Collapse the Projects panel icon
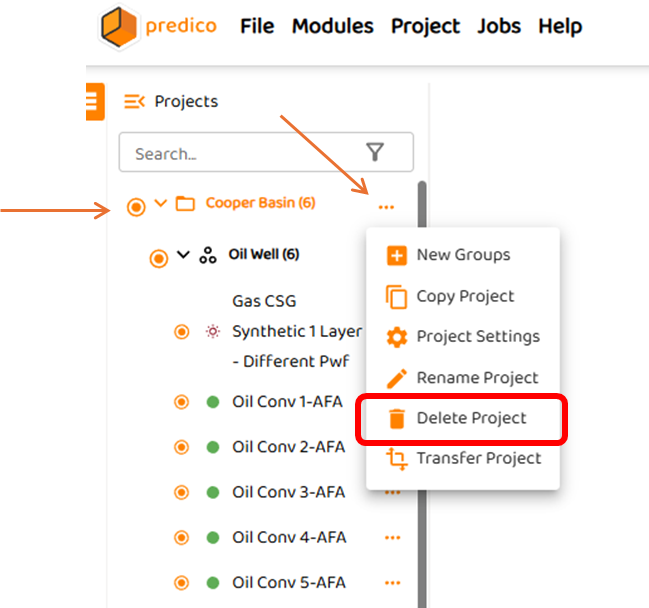649x608 pixels. (x=134, y=101)
